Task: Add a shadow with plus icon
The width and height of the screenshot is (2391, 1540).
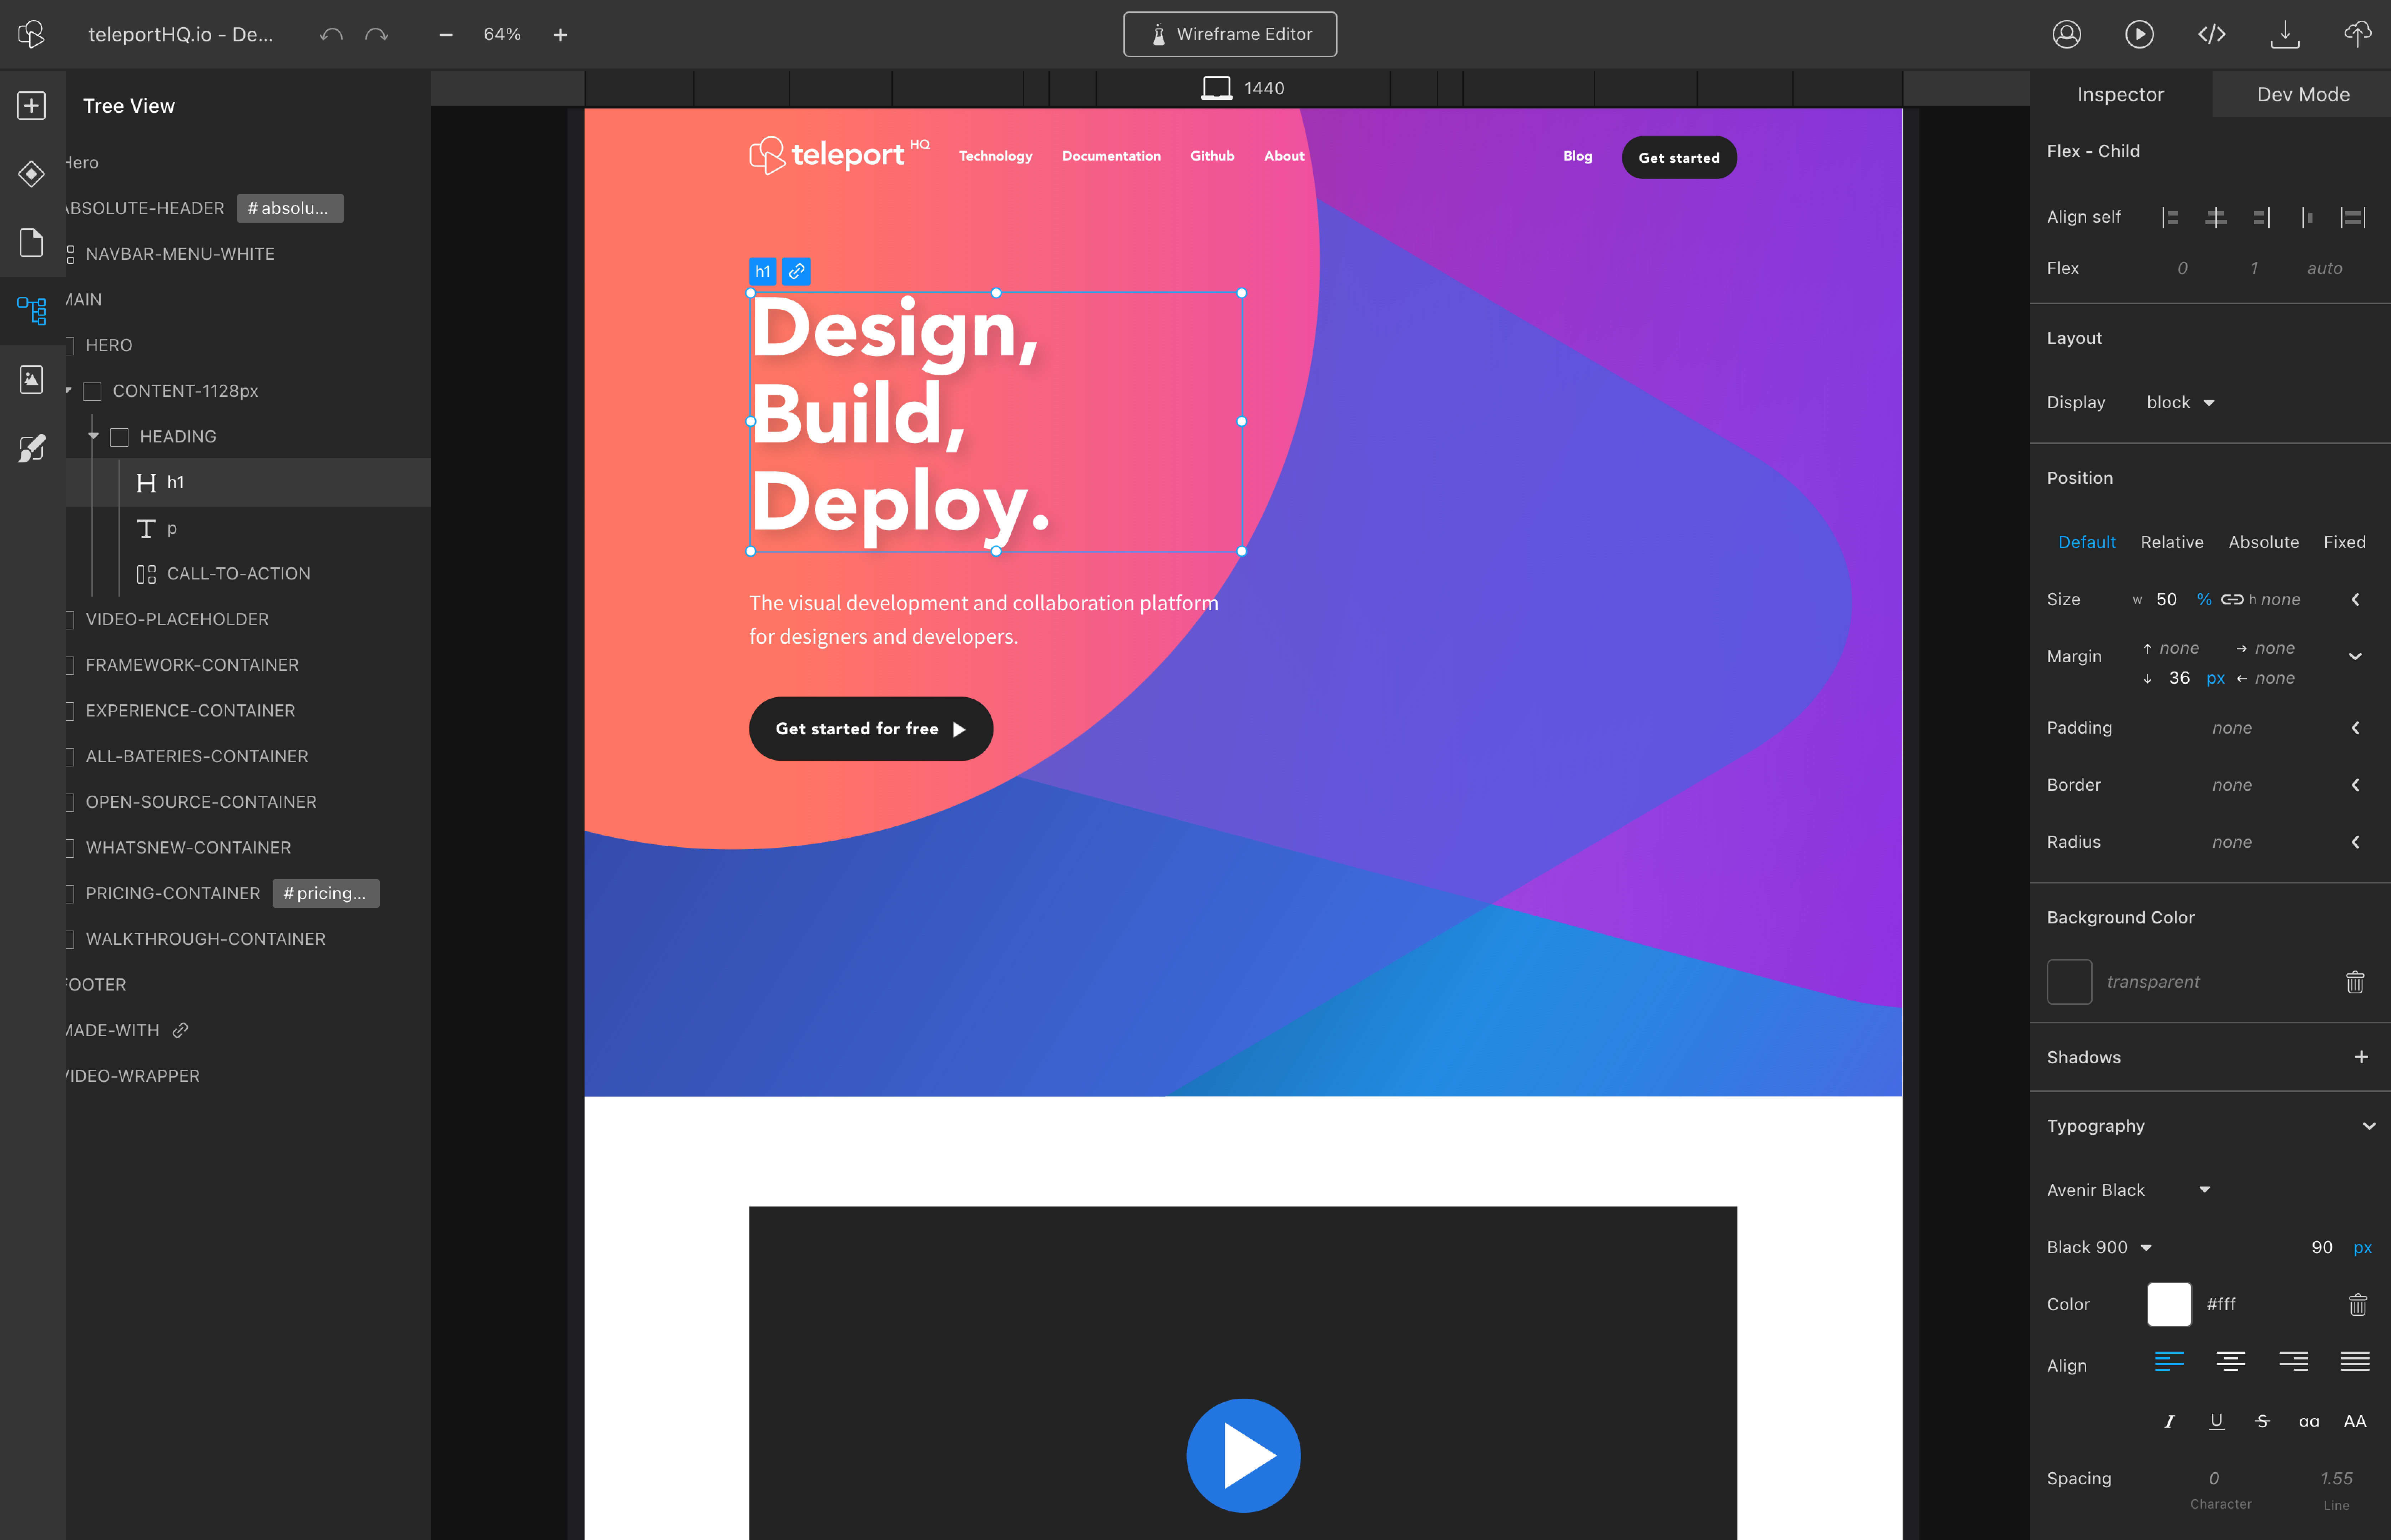Action: click(x=2361, y=1057)
